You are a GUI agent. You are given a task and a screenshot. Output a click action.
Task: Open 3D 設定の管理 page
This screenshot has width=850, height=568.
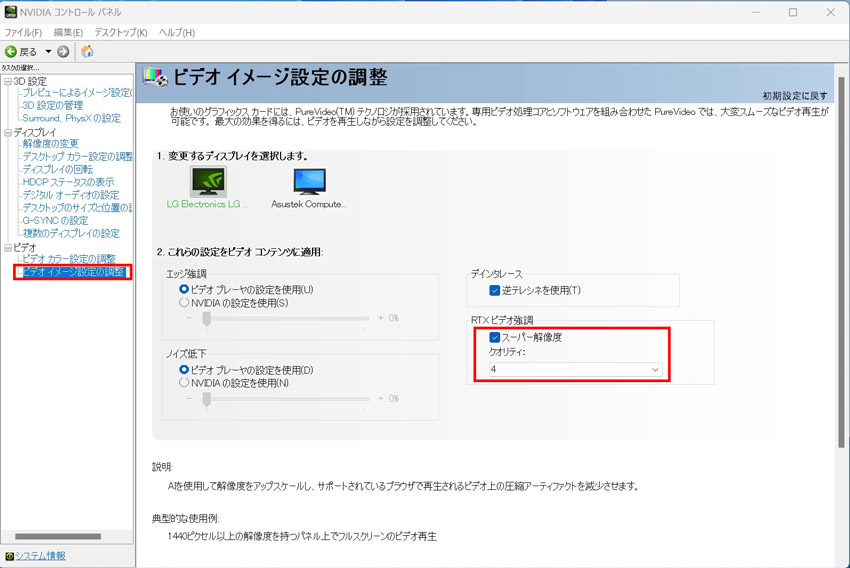(53, 105)
